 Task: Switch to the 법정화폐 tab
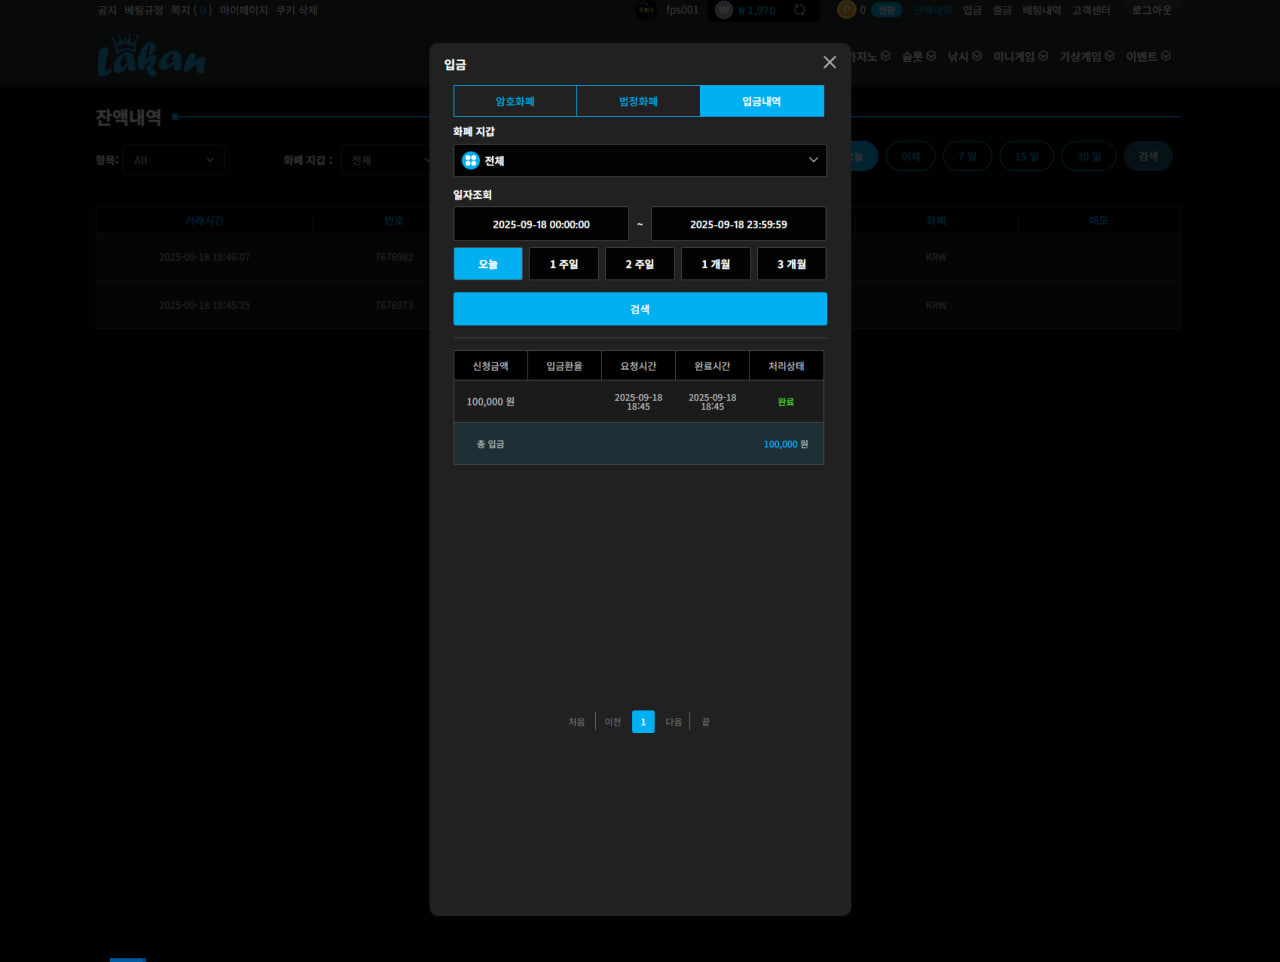638,101
